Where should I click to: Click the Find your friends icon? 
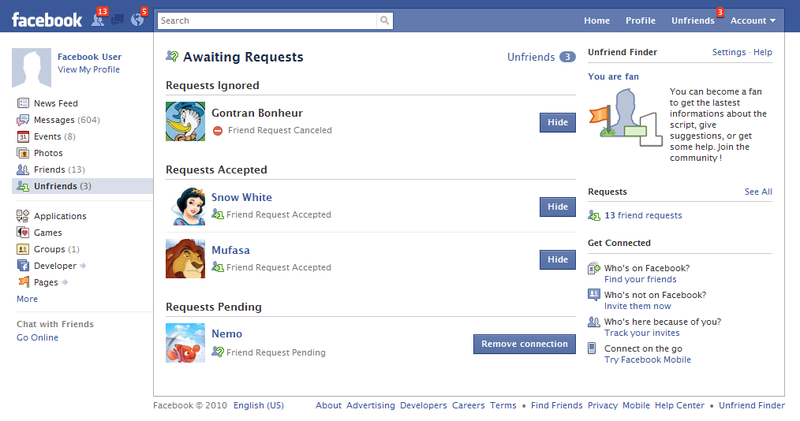[x=593, y=268]
